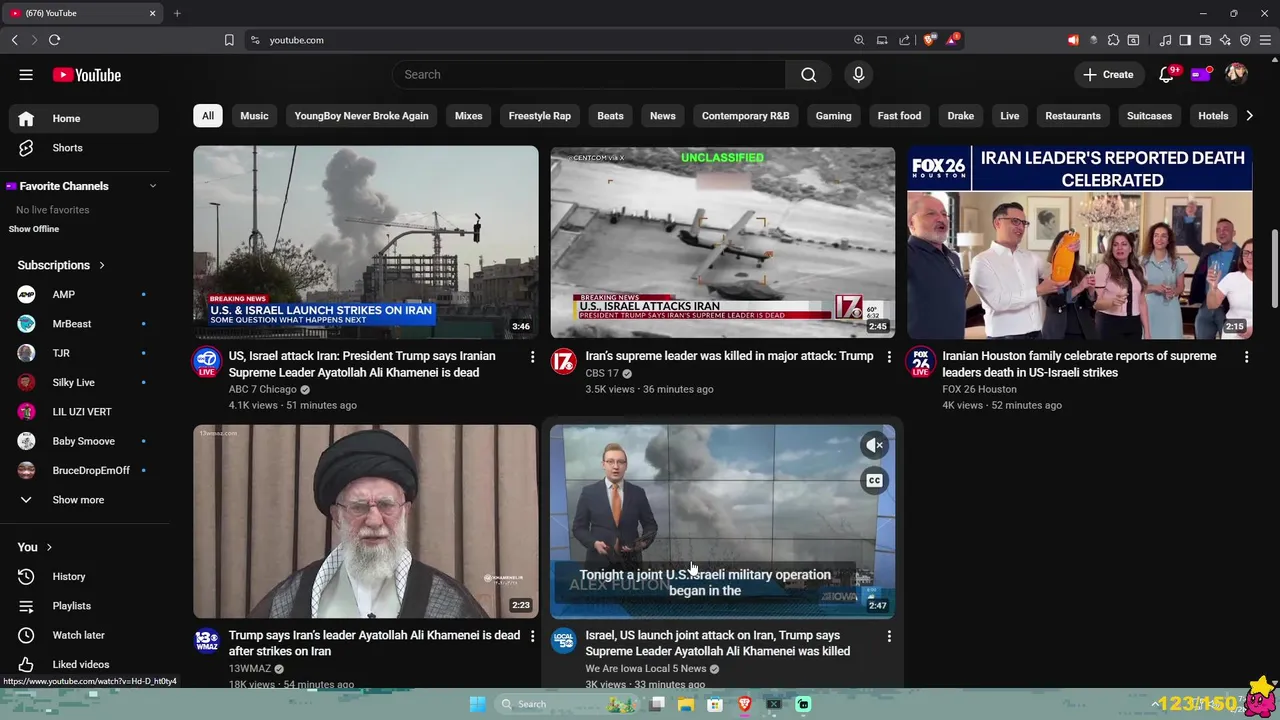Screen dimensions: 1280x720
Task: Expand Subscriptions section arrow
Action: (101, 265)
